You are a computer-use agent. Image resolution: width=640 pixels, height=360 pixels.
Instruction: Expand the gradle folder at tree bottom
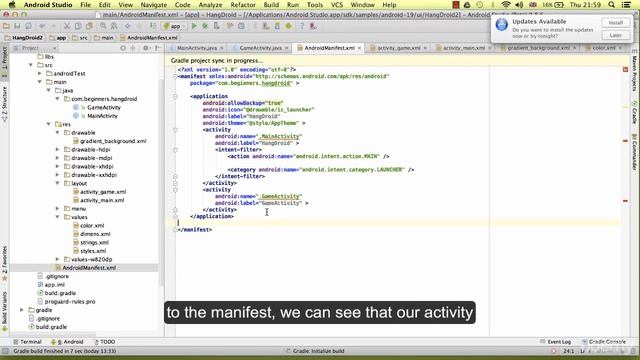[22, 310]
